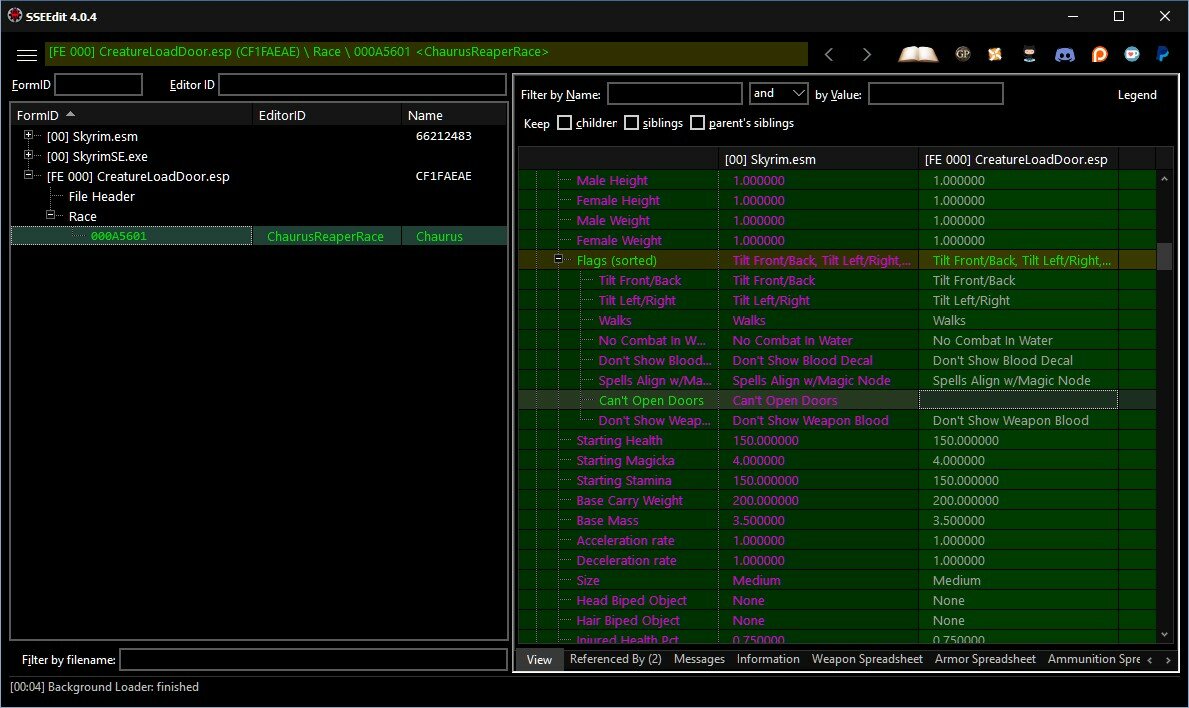The height and width of the screenshot is (708, 1189).
Task: Enable Keep parent's siblings checkbox
Action: pyautogui.click(x=698, y=123)
